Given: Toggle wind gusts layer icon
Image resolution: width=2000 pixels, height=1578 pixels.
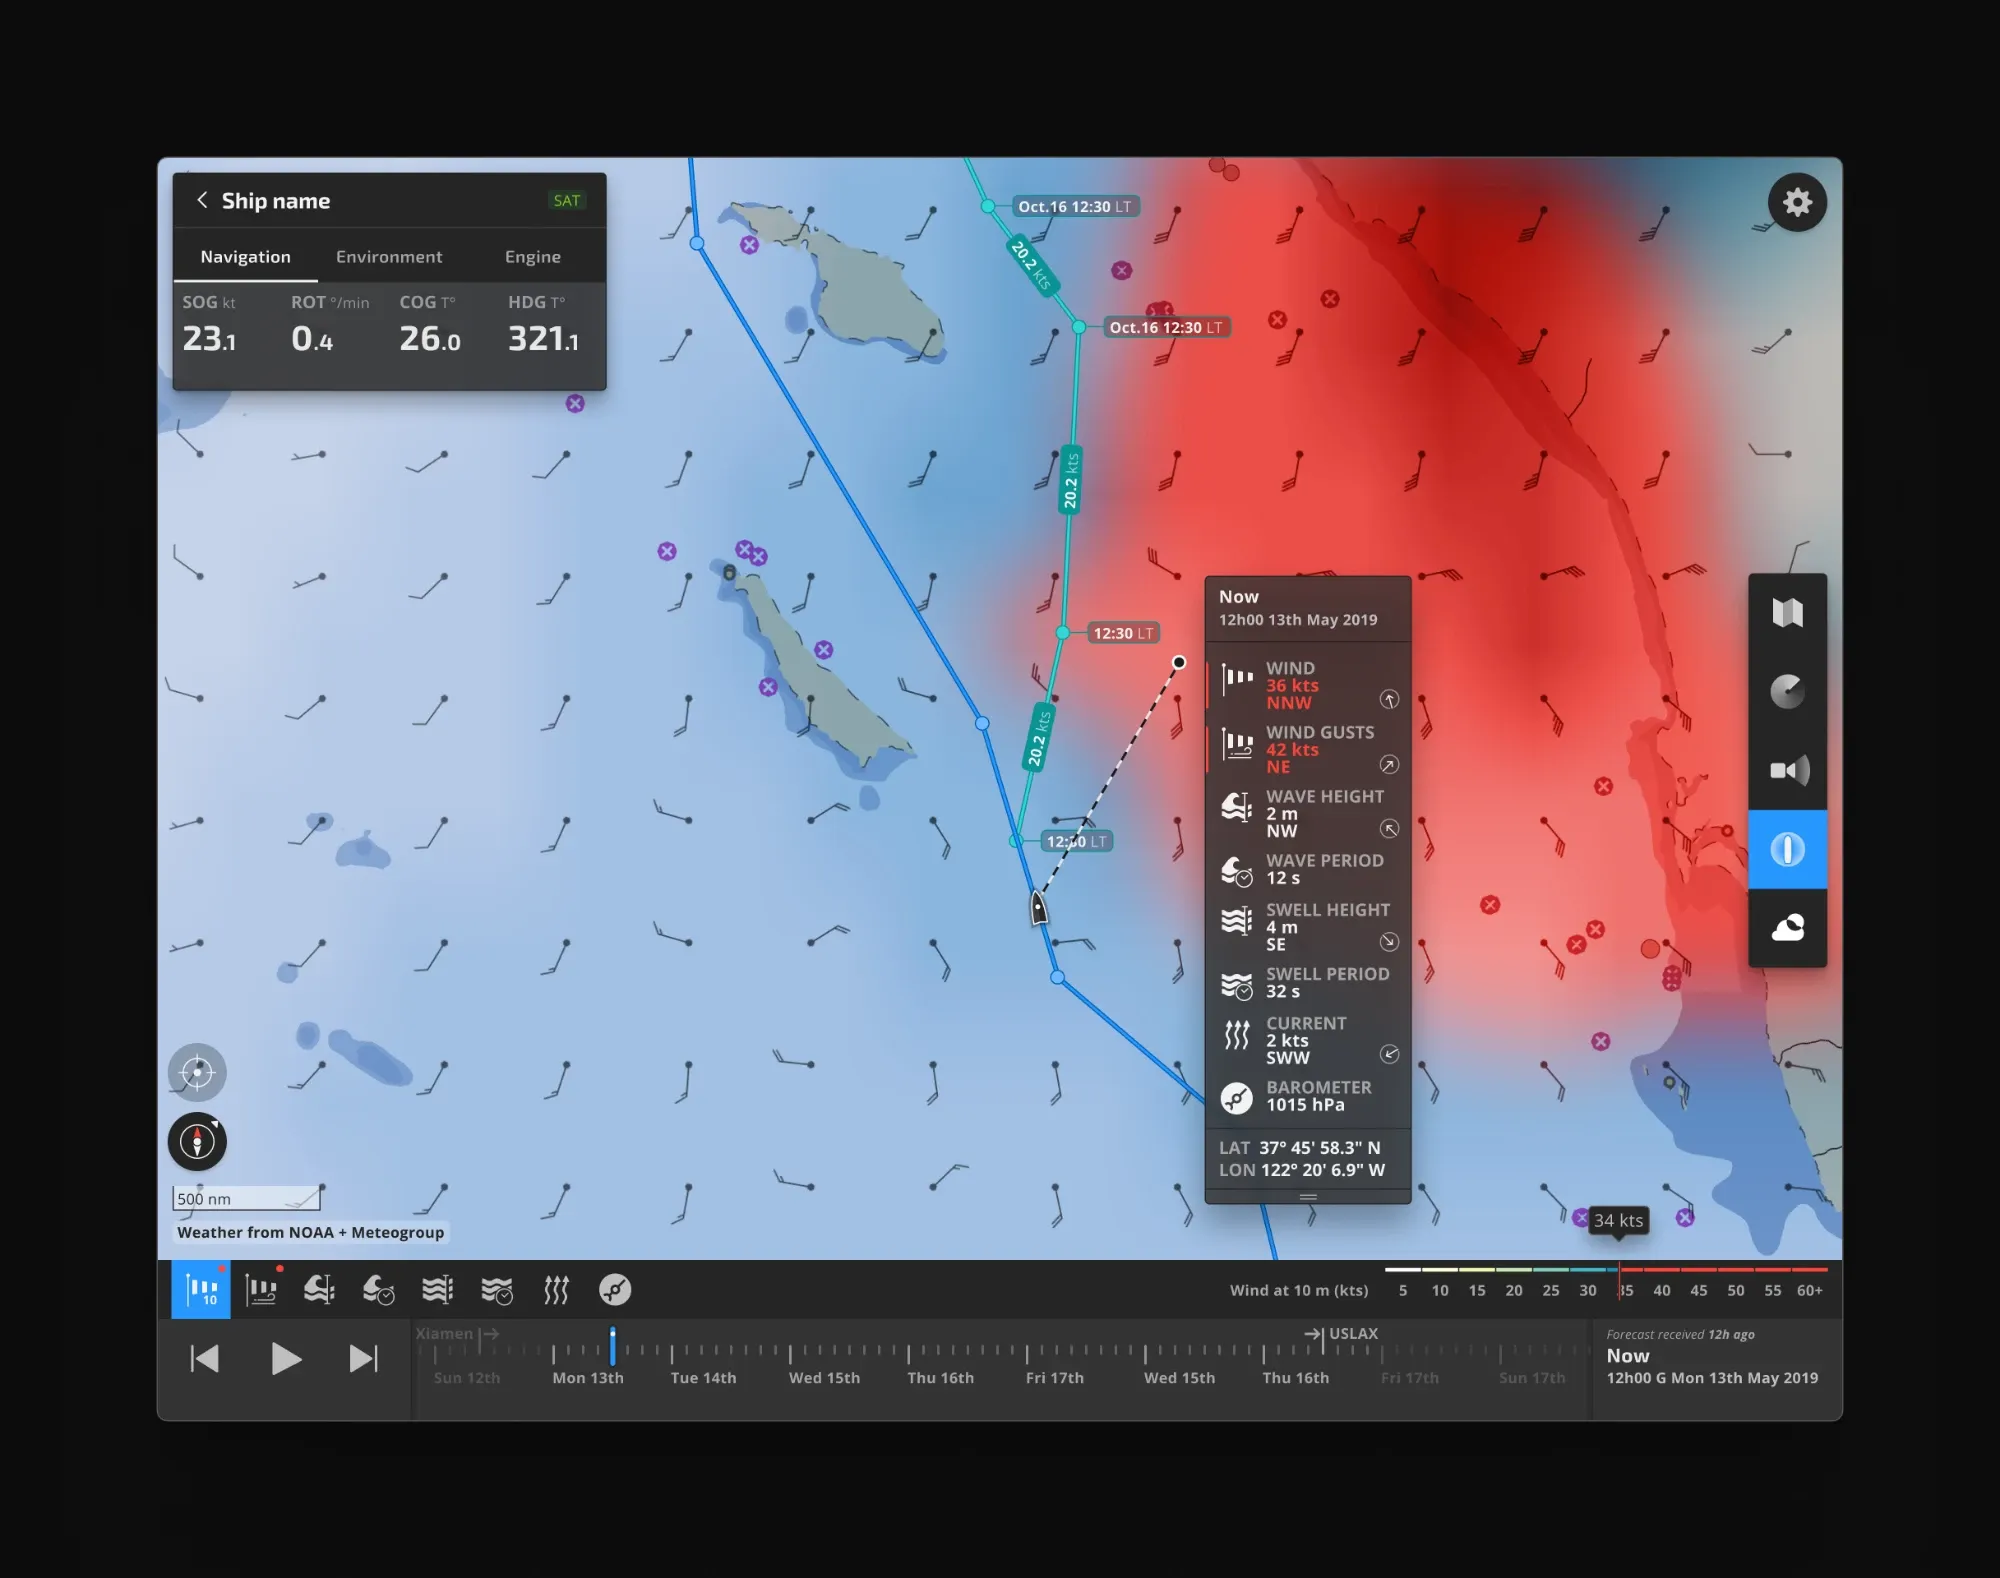Looking at the screenshot, I should [x=261, y=1290].
